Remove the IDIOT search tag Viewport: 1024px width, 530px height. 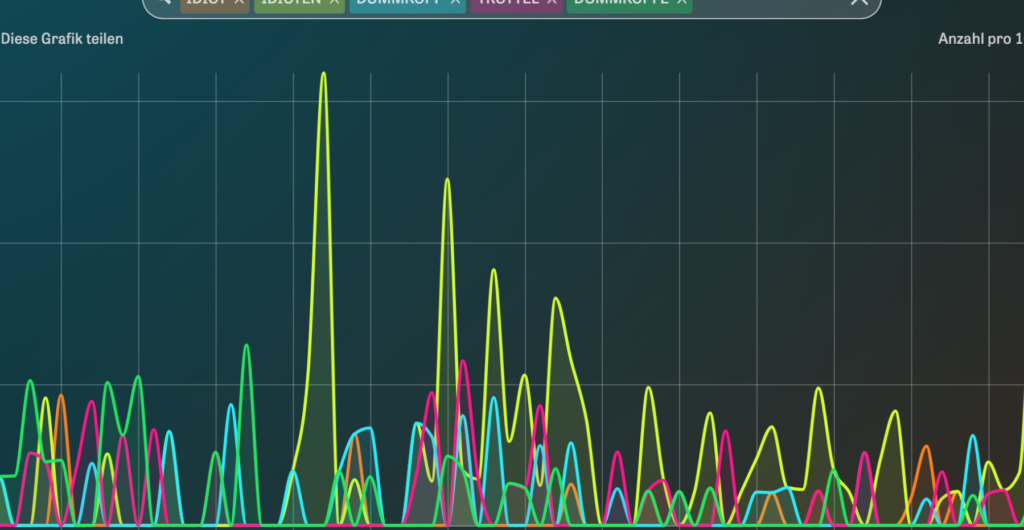pyautogui.click(x=238, y=3)
